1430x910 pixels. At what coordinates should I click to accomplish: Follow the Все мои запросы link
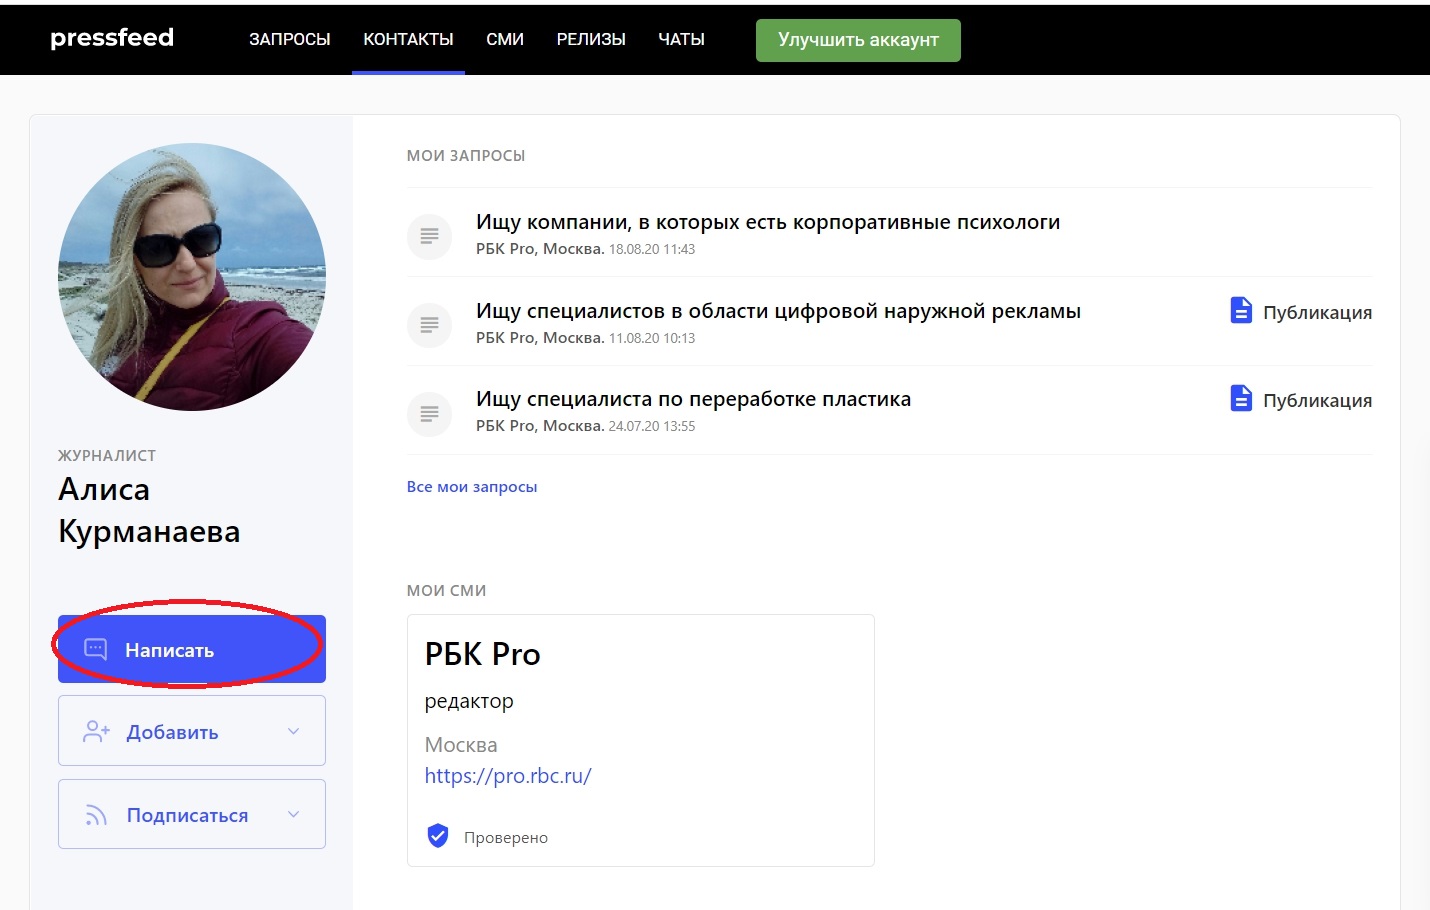click(472, 487)
